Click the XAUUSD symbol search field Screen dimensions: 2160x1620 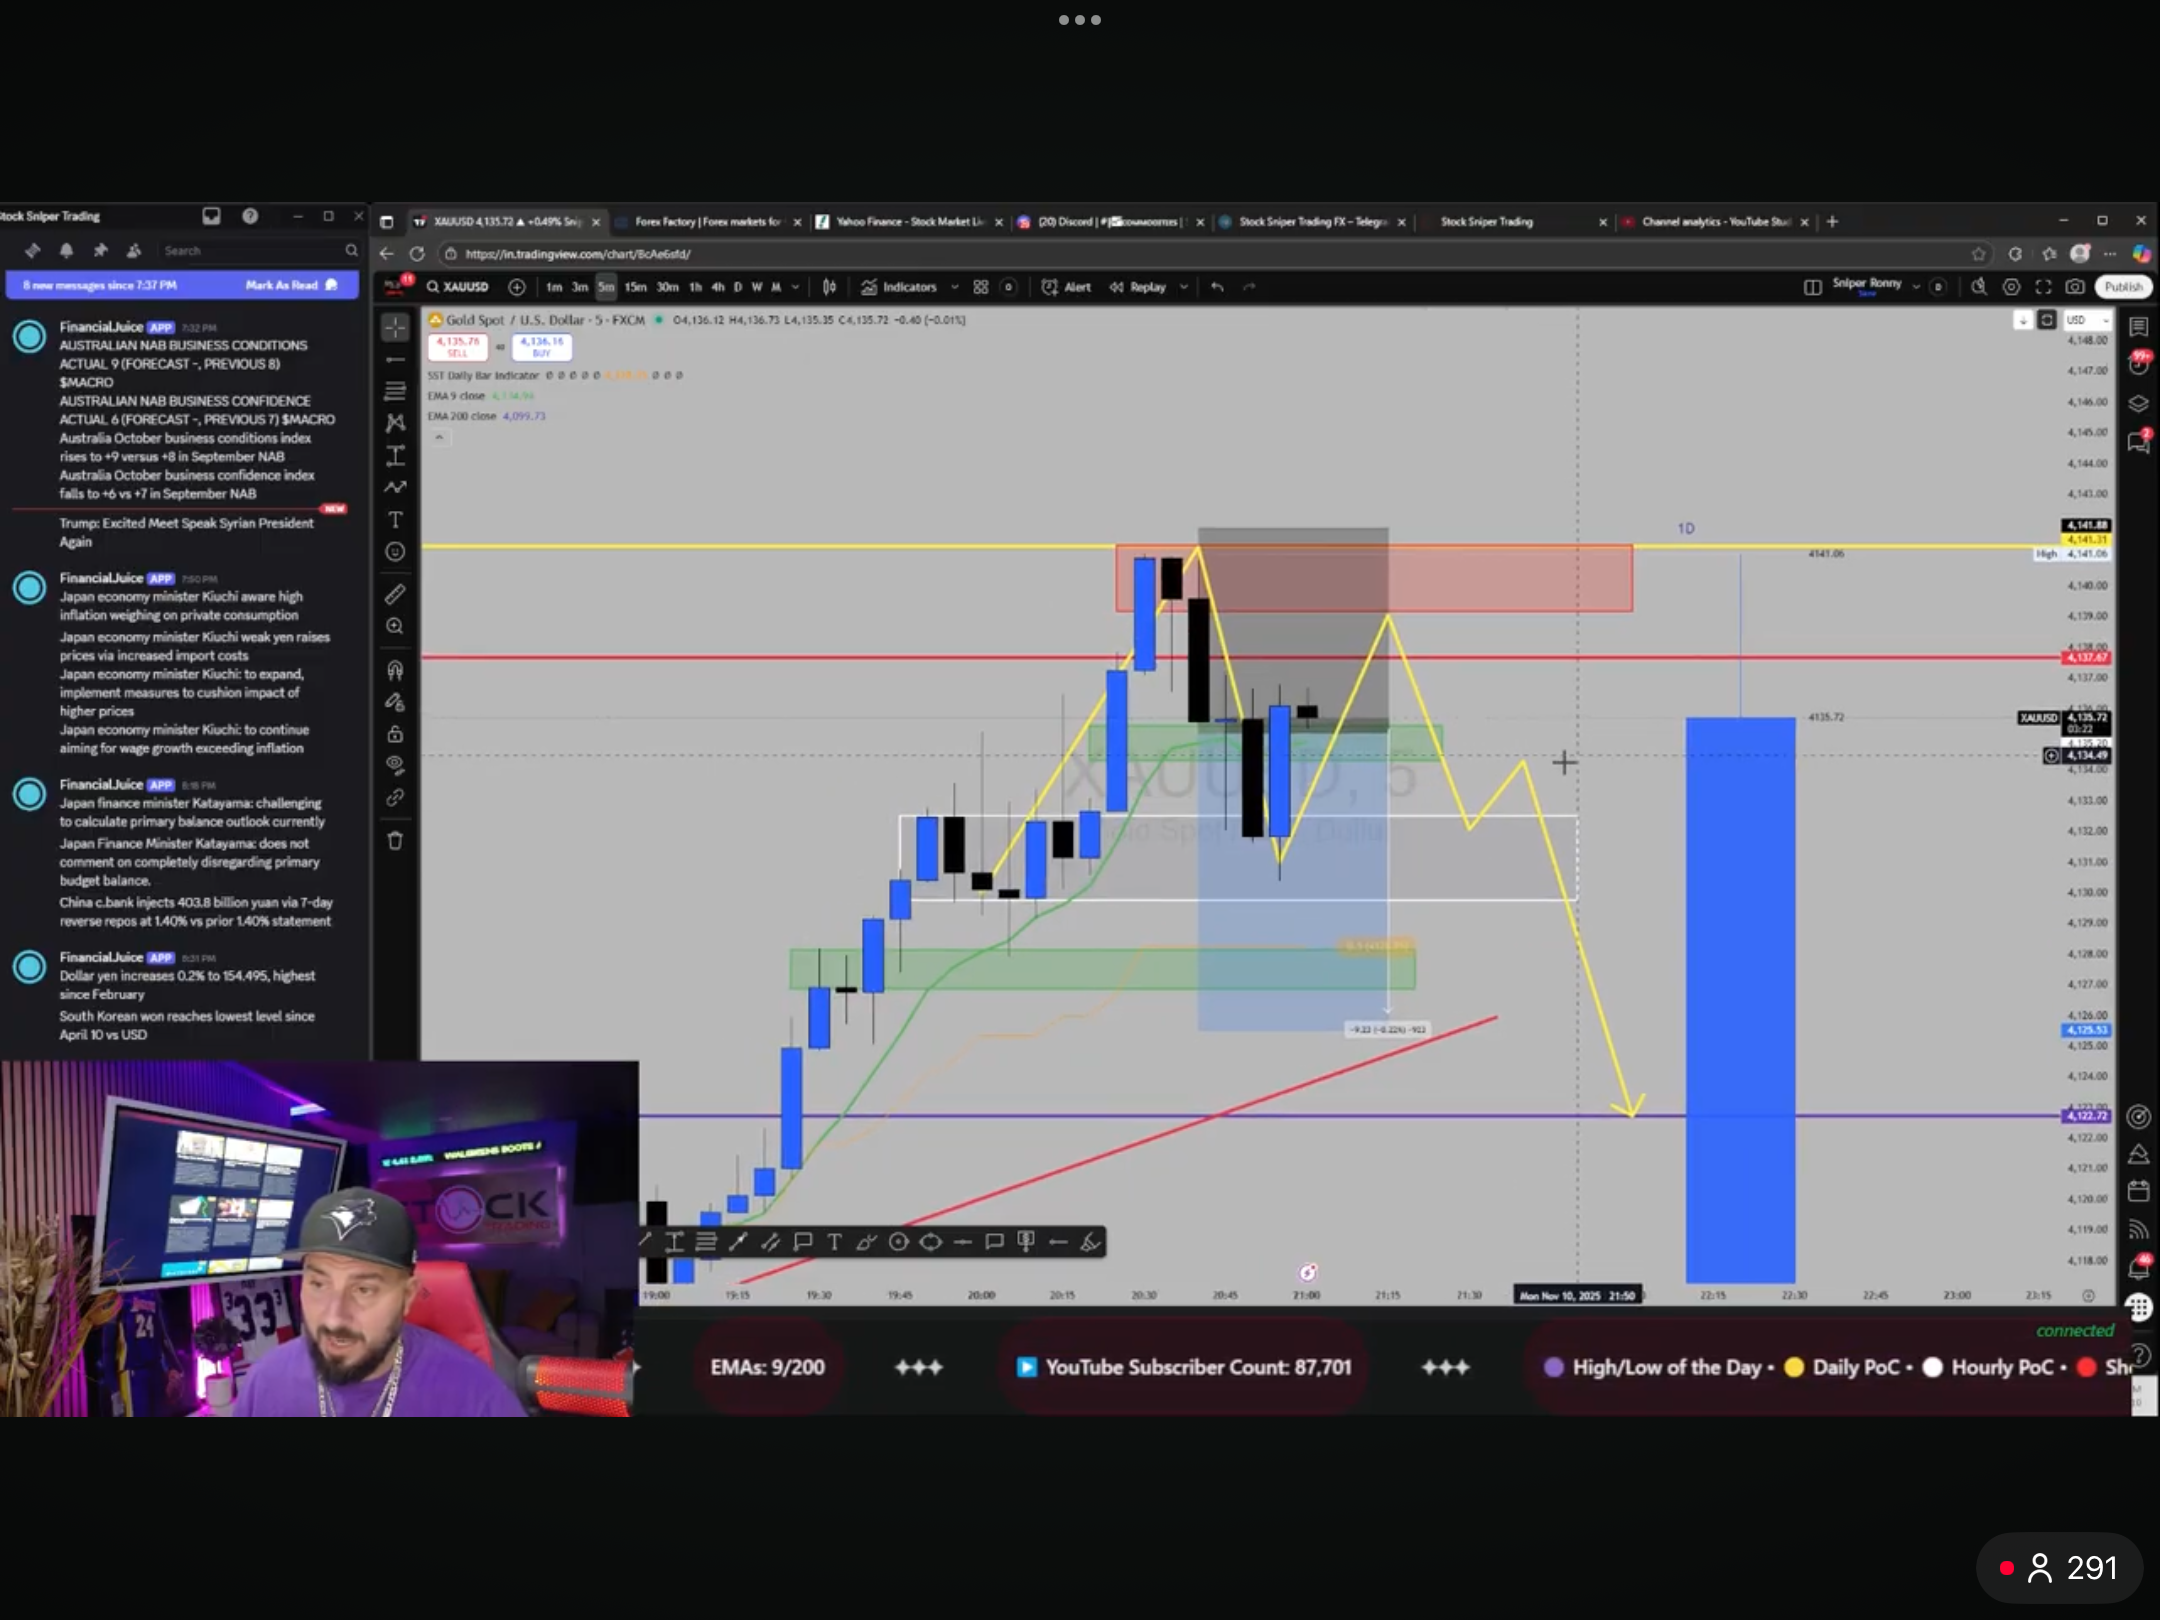click(x=459, y=287)
